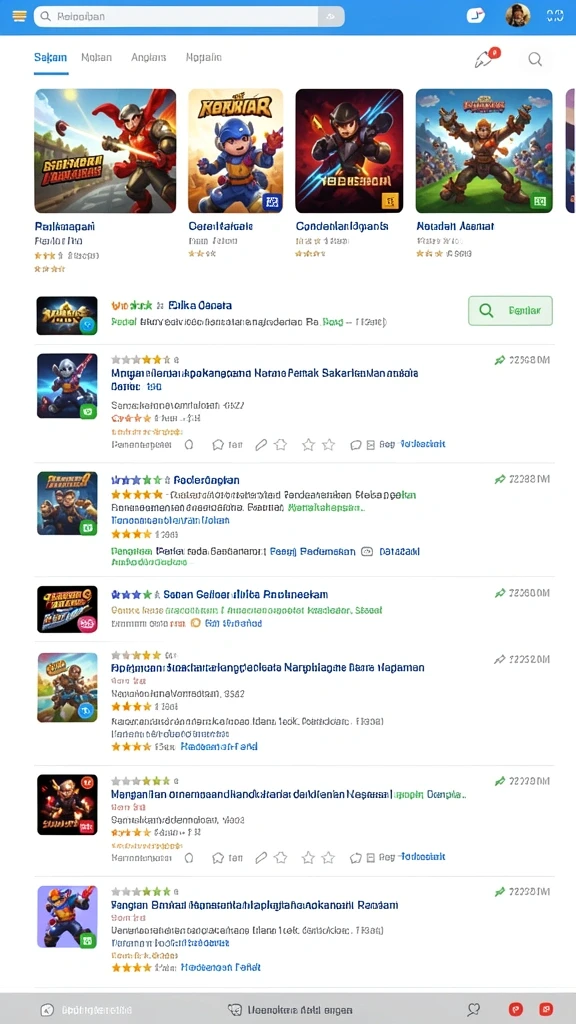Click the pencil edit icon under the first list item

coord(261,445)
